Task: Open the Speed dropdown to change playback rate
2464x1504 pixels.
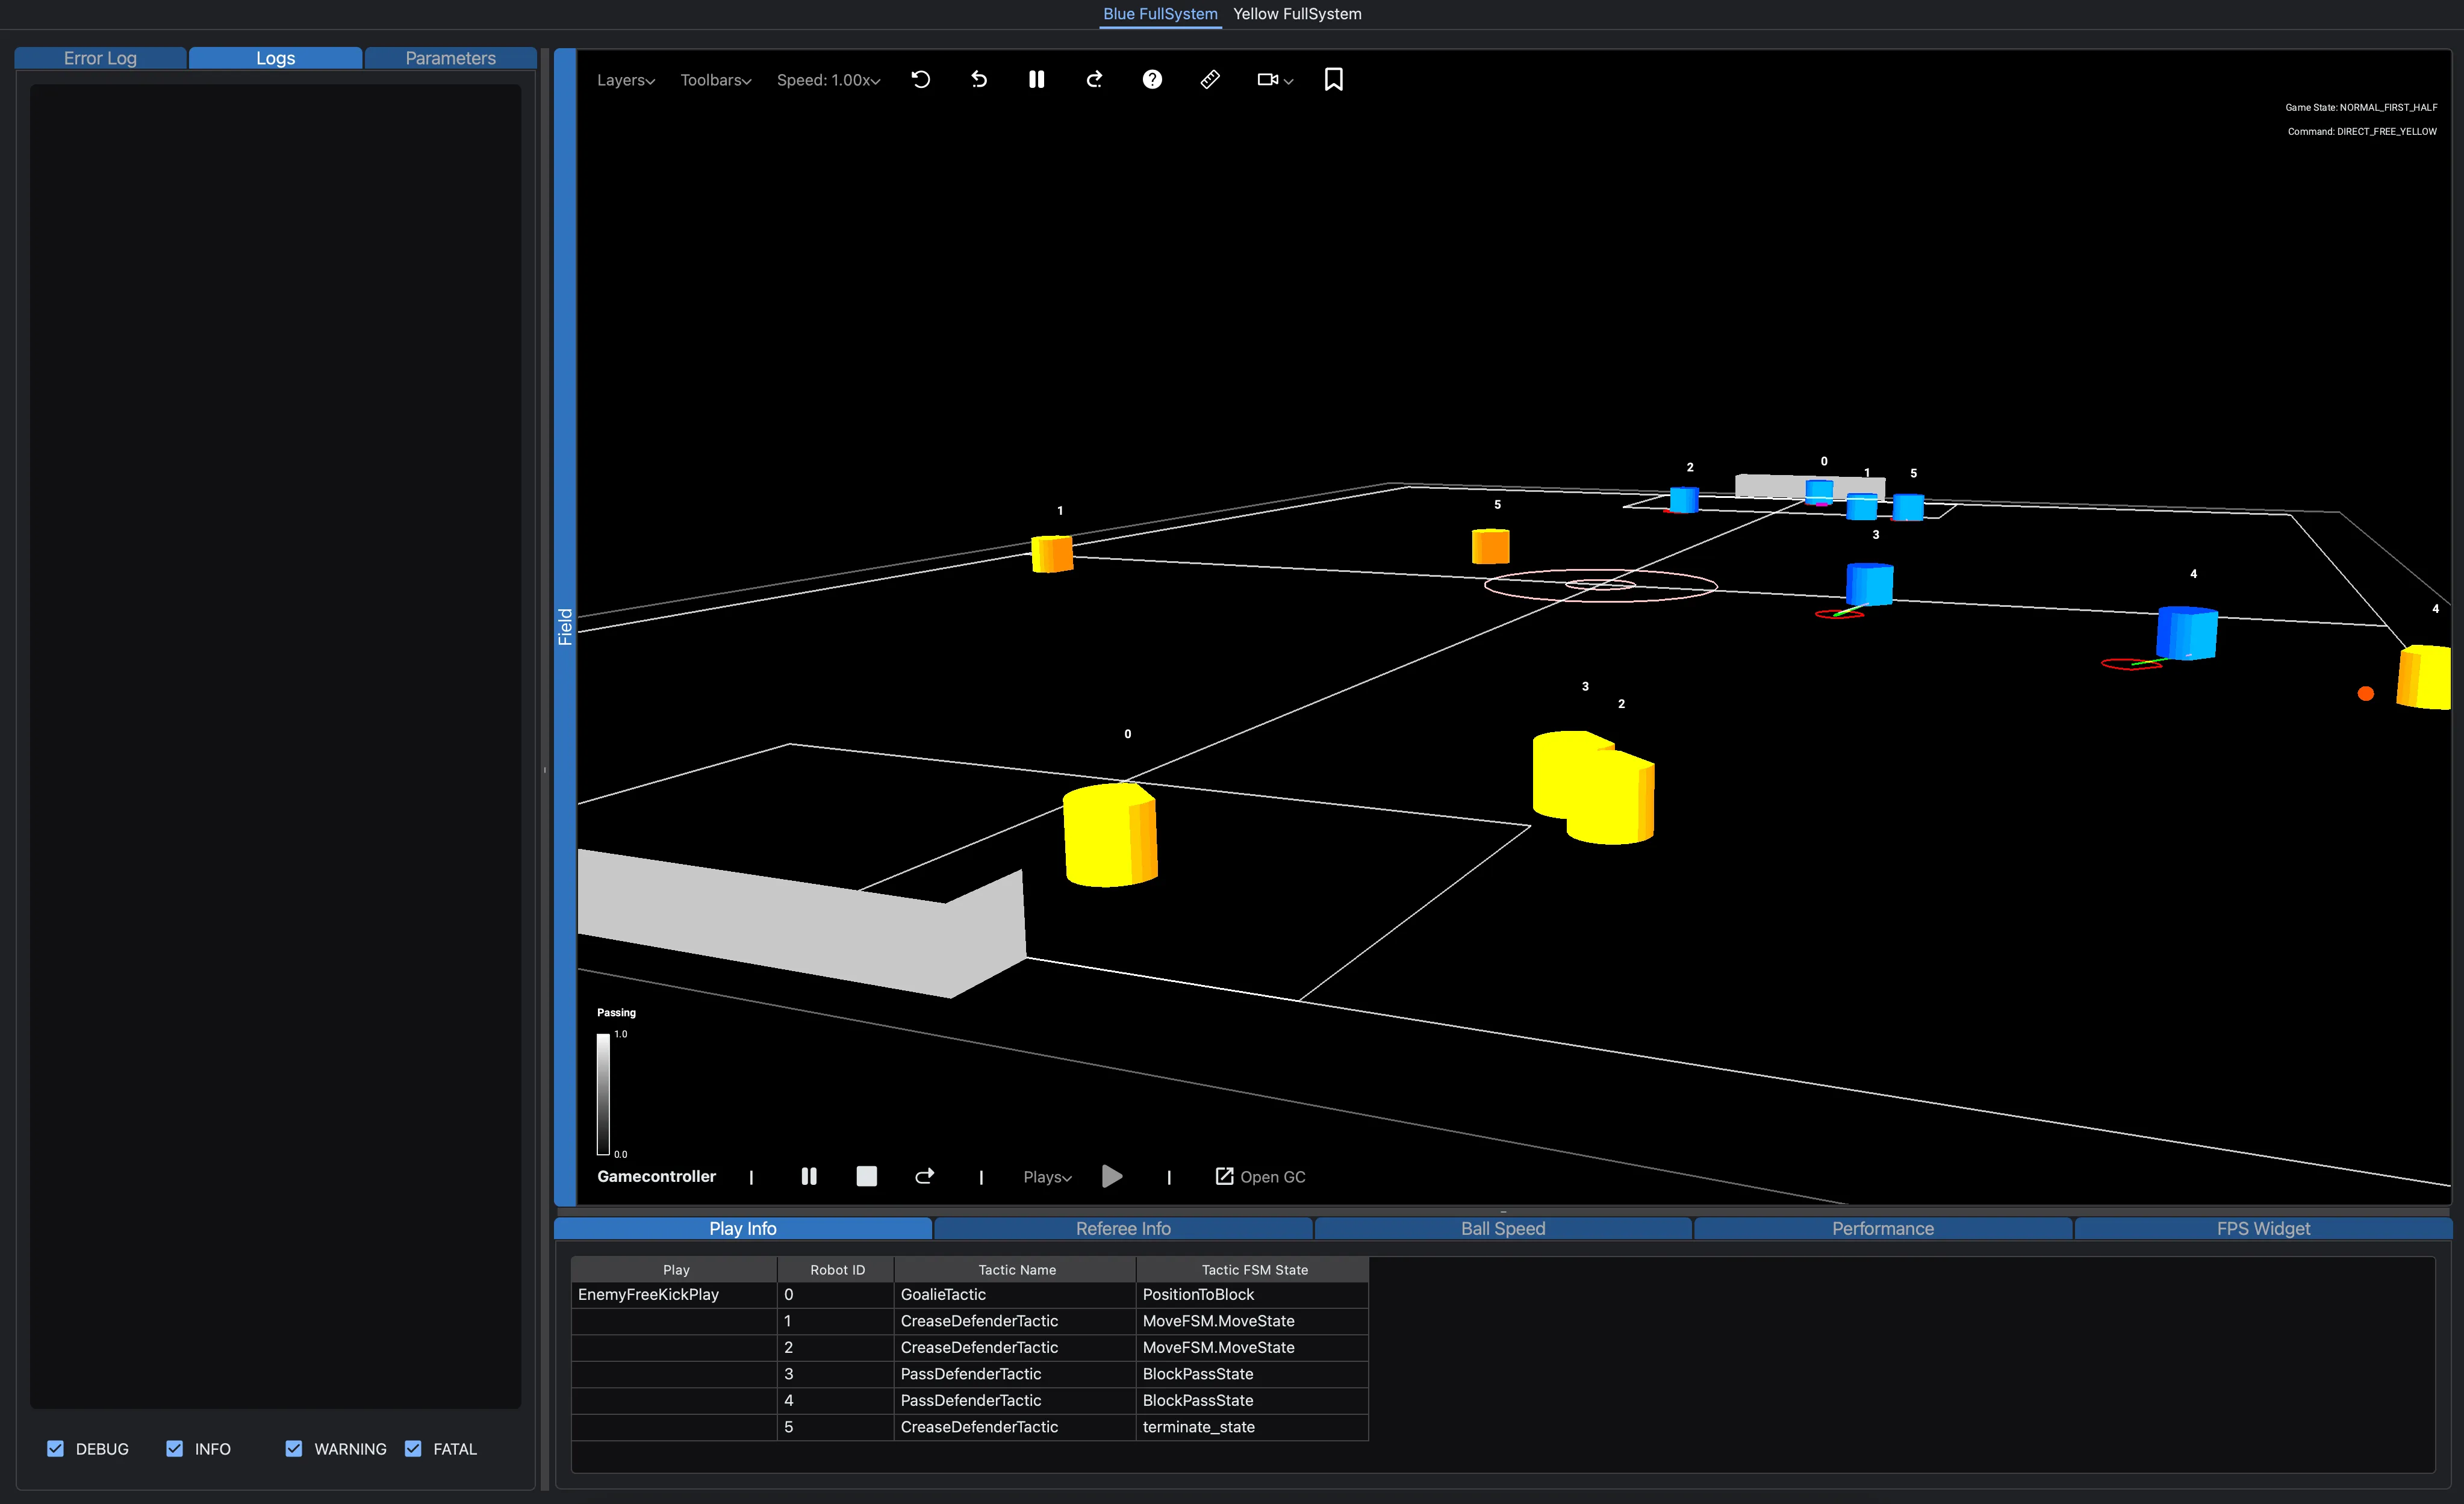Action: coord(828,79)
